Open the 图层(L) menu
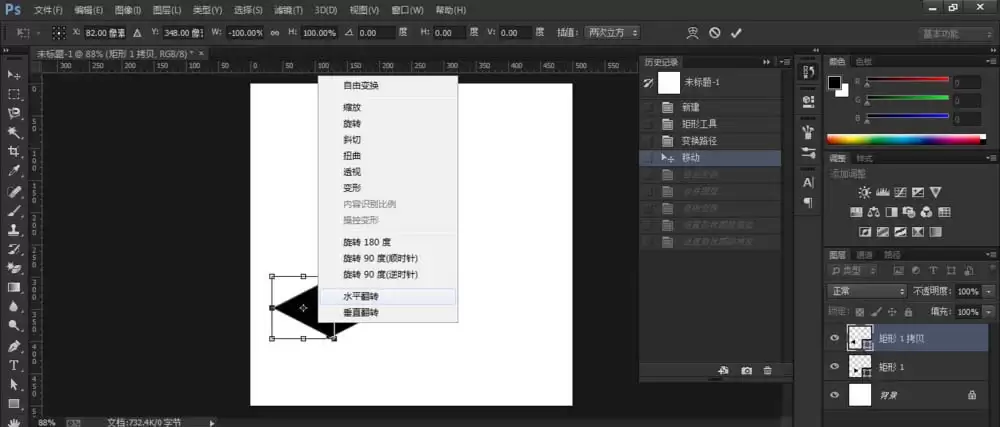 (x=167, y=10)
